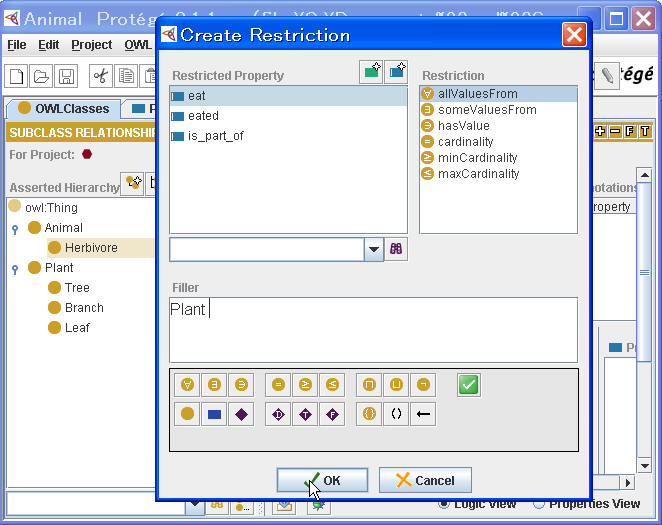Click the create datatype property green icon
Screen dimensions: 662x525
tap(371, 72)
